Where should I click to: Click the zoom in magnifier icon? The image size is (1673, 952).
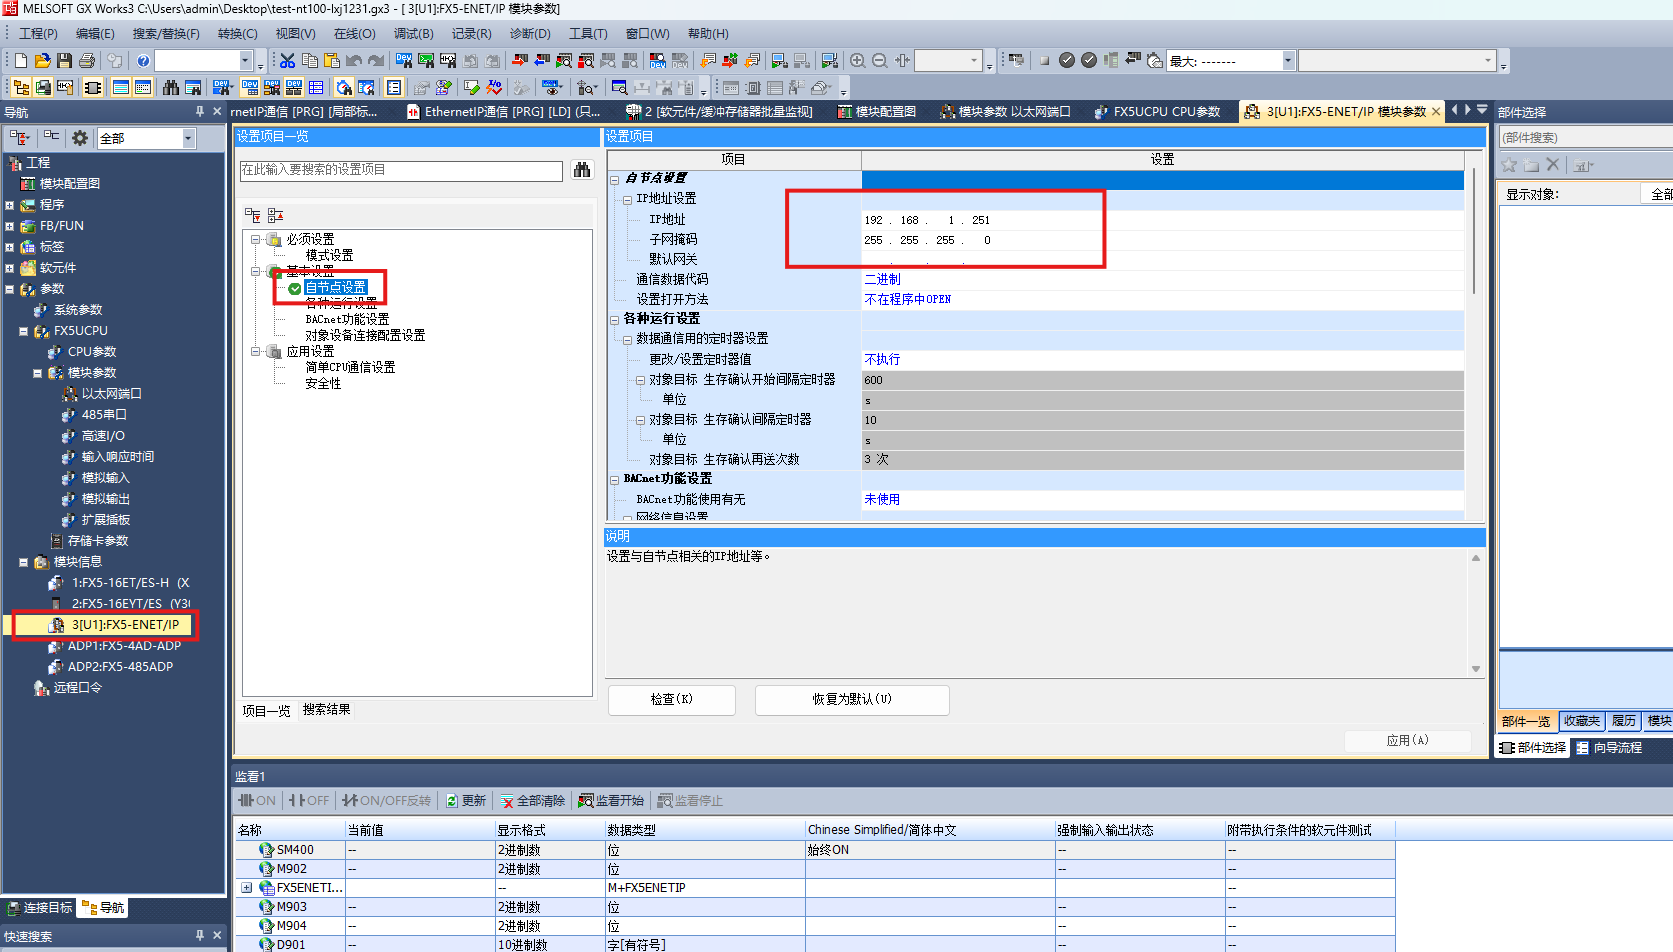tap(857, 61)
